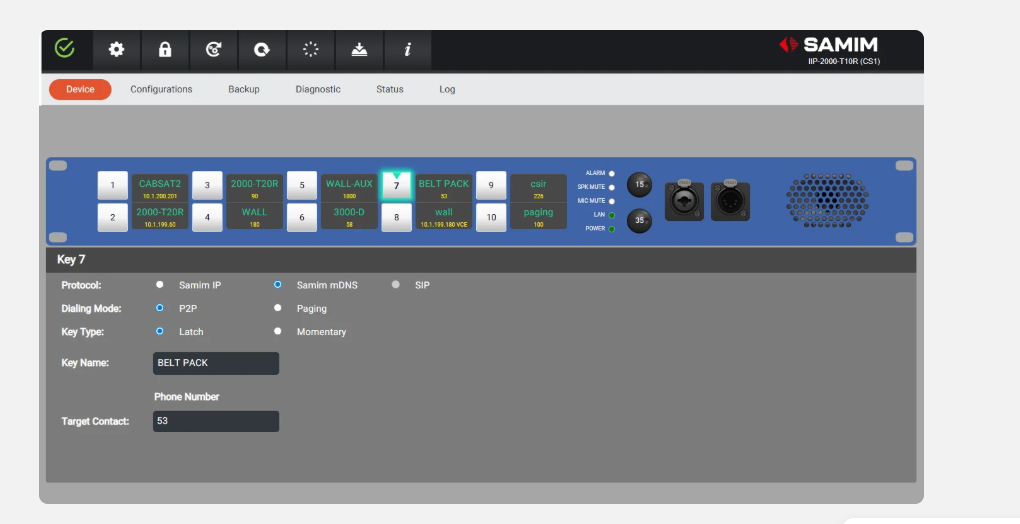This screenshot has width=1020, height=524.
Task: Click the Target Contact phone number field
Action: [216, 421]
